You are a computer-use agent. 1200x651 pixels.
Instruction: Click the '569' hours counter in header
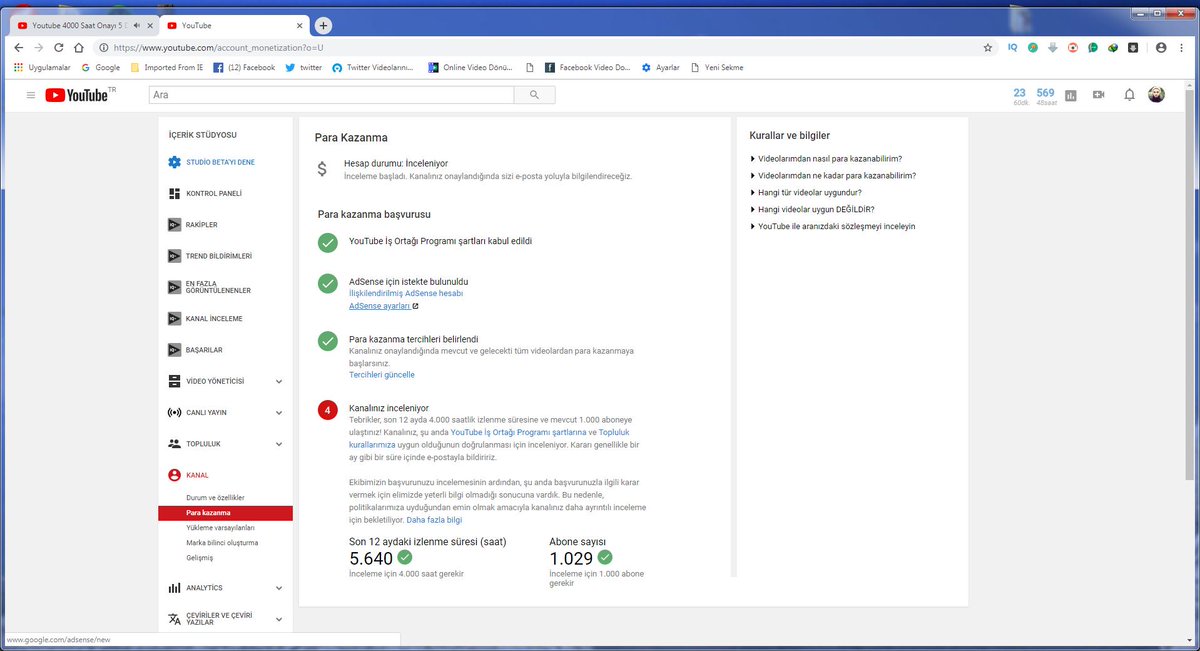point(1046,95)
